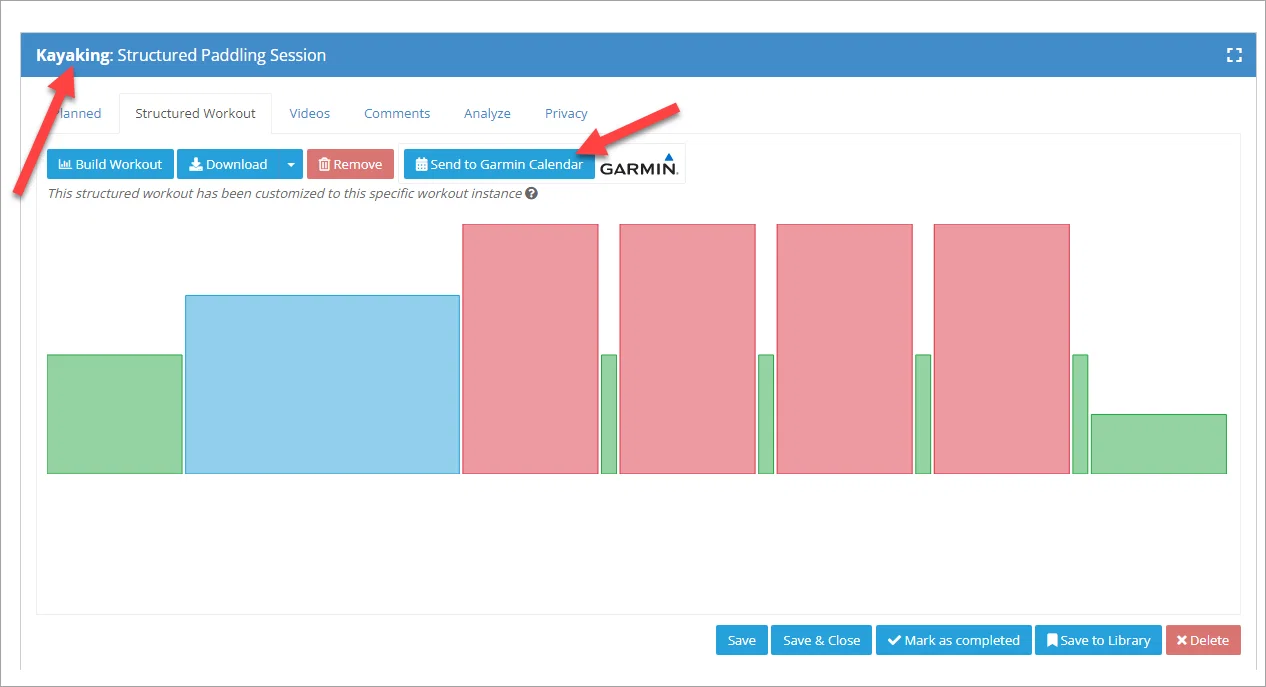Mark as completed with checkmark button
Image resolution: width=1266 pixels, height=687 pixels.
954,640
